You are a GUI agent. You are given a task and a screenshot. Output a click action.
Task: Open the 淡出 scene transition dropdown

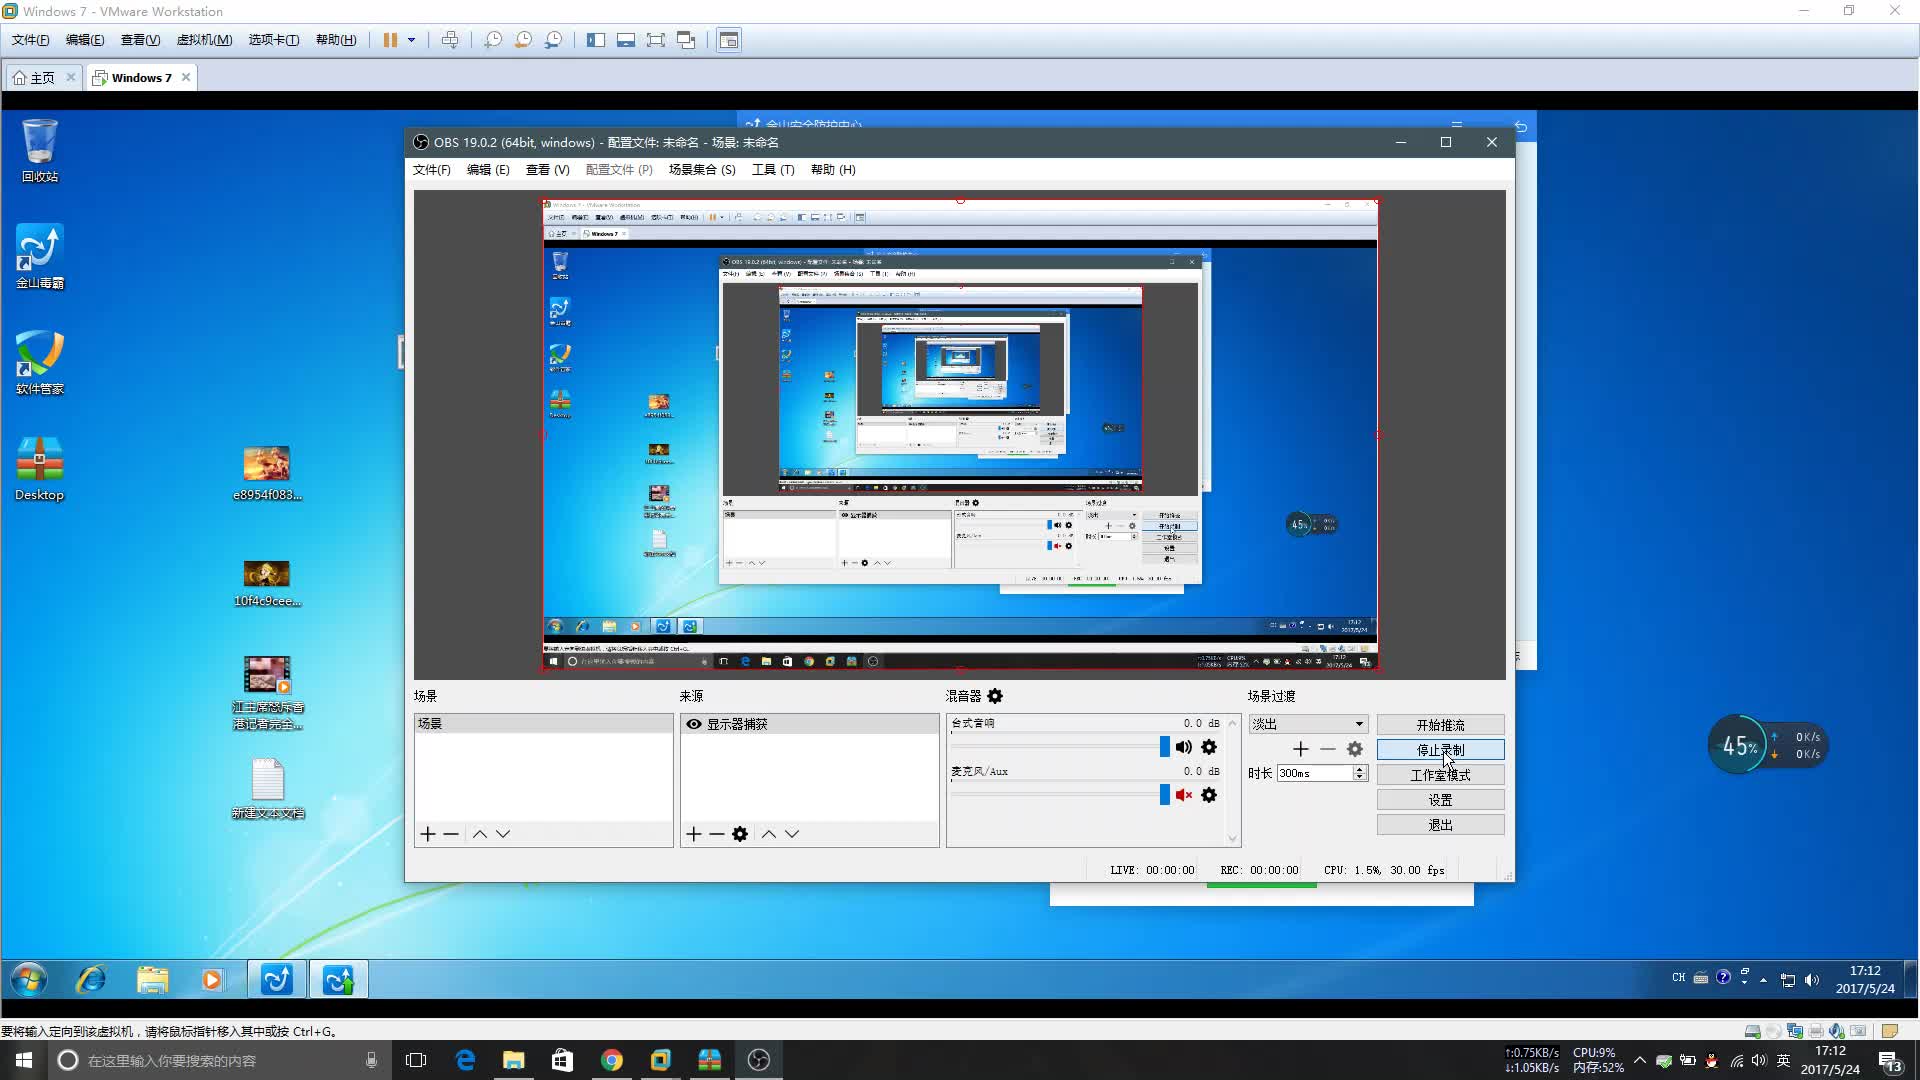(x=1308, y=724)
